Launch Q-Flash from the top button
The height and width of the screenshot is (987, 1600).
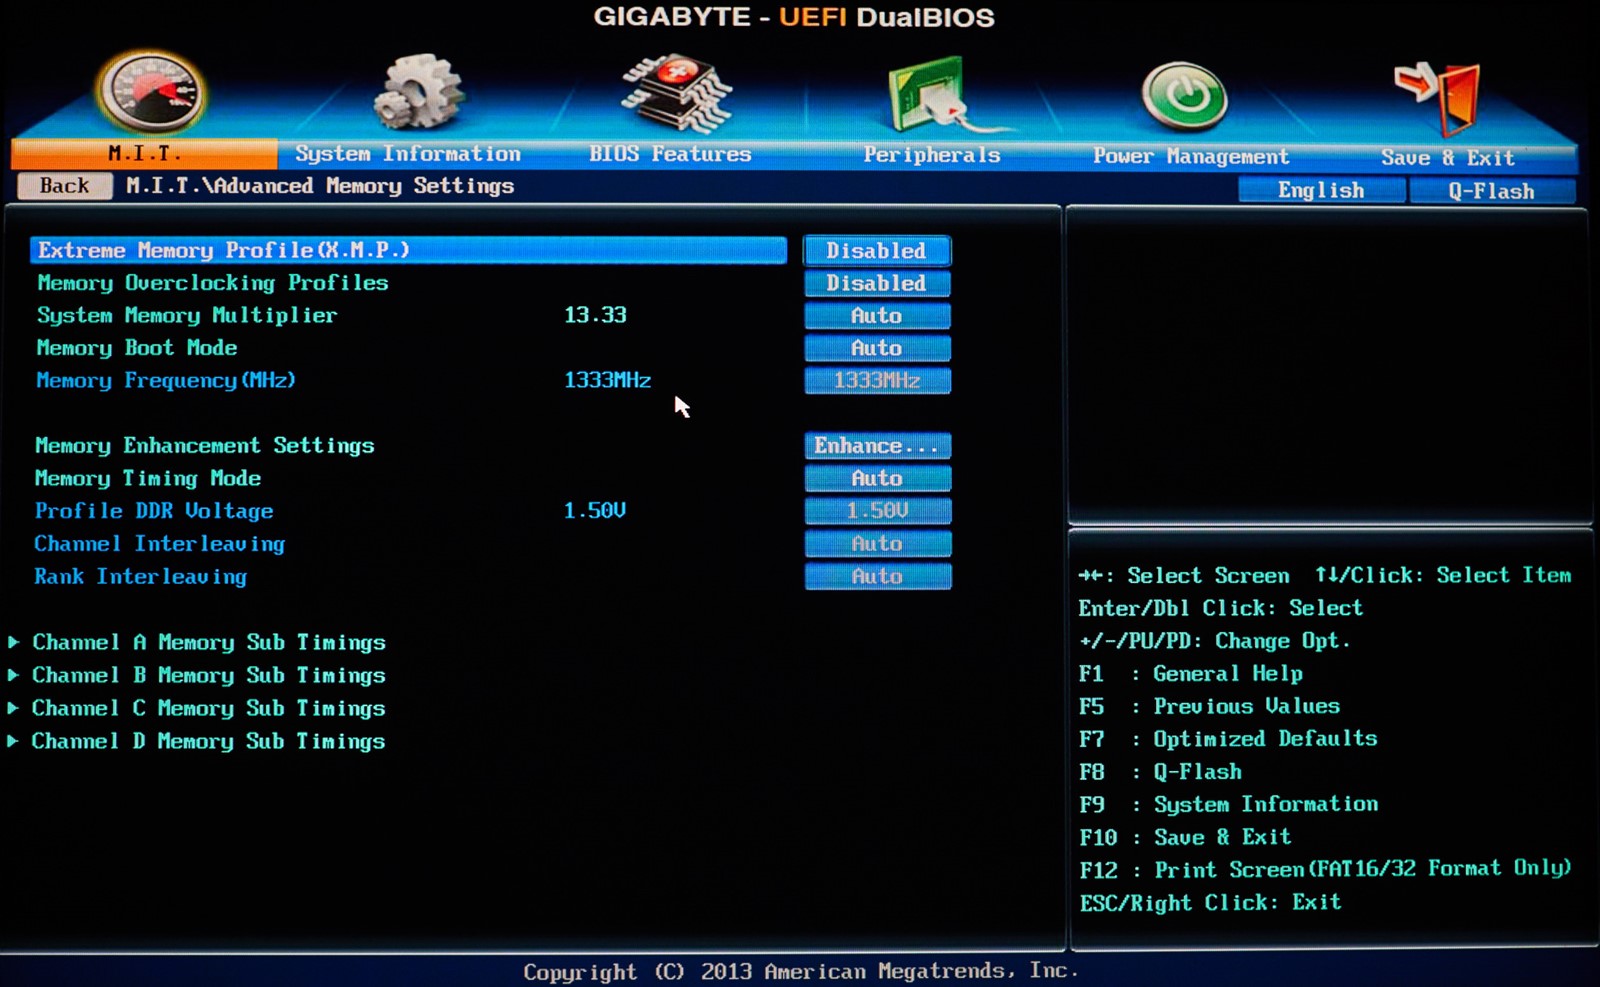click(1492, 191)
